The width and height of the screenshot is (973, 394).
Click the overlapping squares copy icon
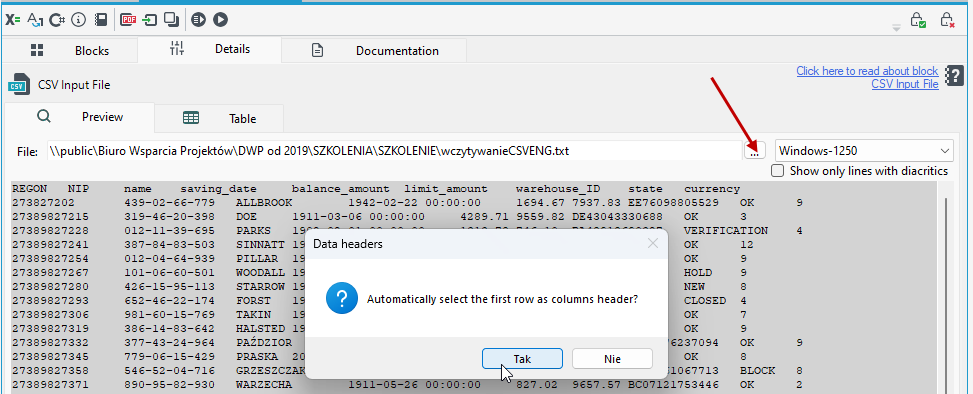[x=171, y=20]
